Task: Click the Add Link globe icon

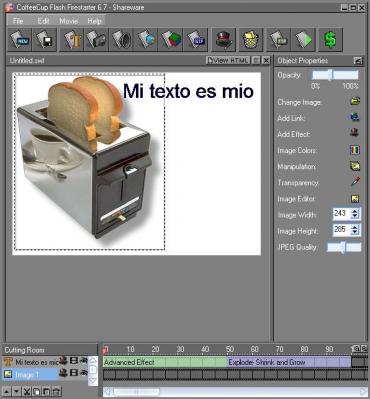Action: [355, 117]
